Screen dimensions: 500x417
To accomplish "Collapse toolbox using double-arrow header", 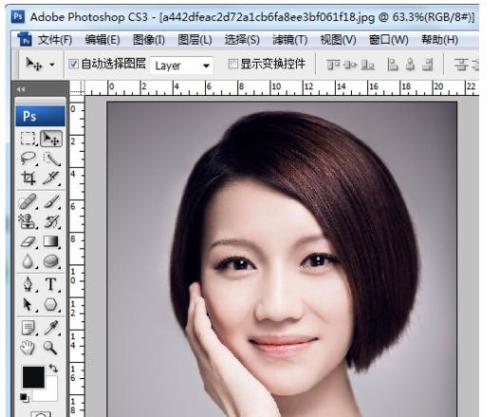I will (x=21, y=89).
